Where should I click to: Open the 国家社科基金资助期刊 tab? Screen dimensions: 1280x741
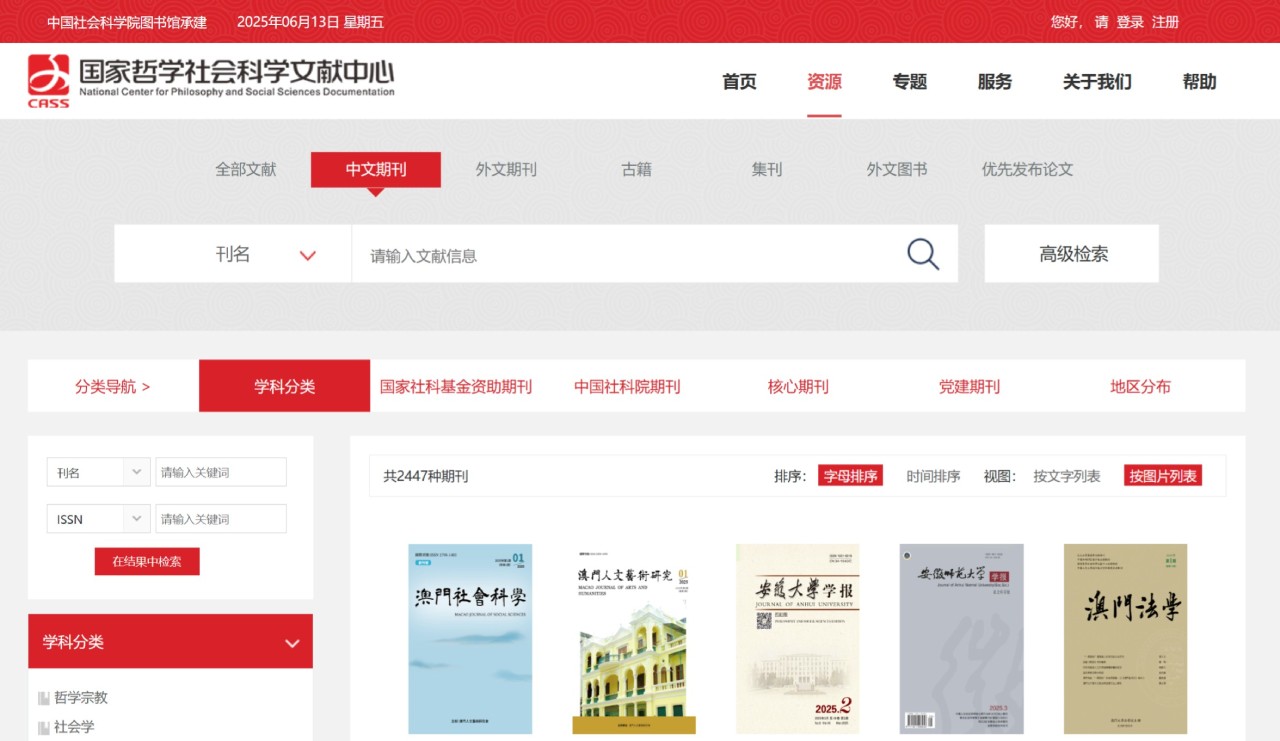point(456,387)
